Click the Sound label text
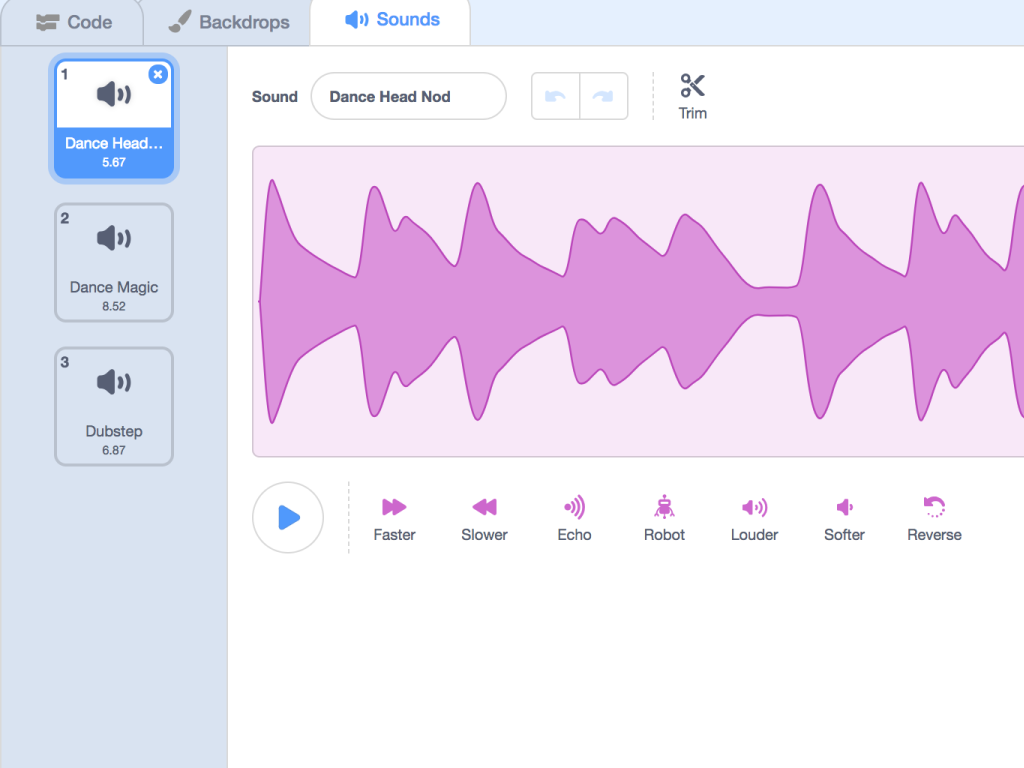This screenshot has height=768, width=1024. pos(275,97)
